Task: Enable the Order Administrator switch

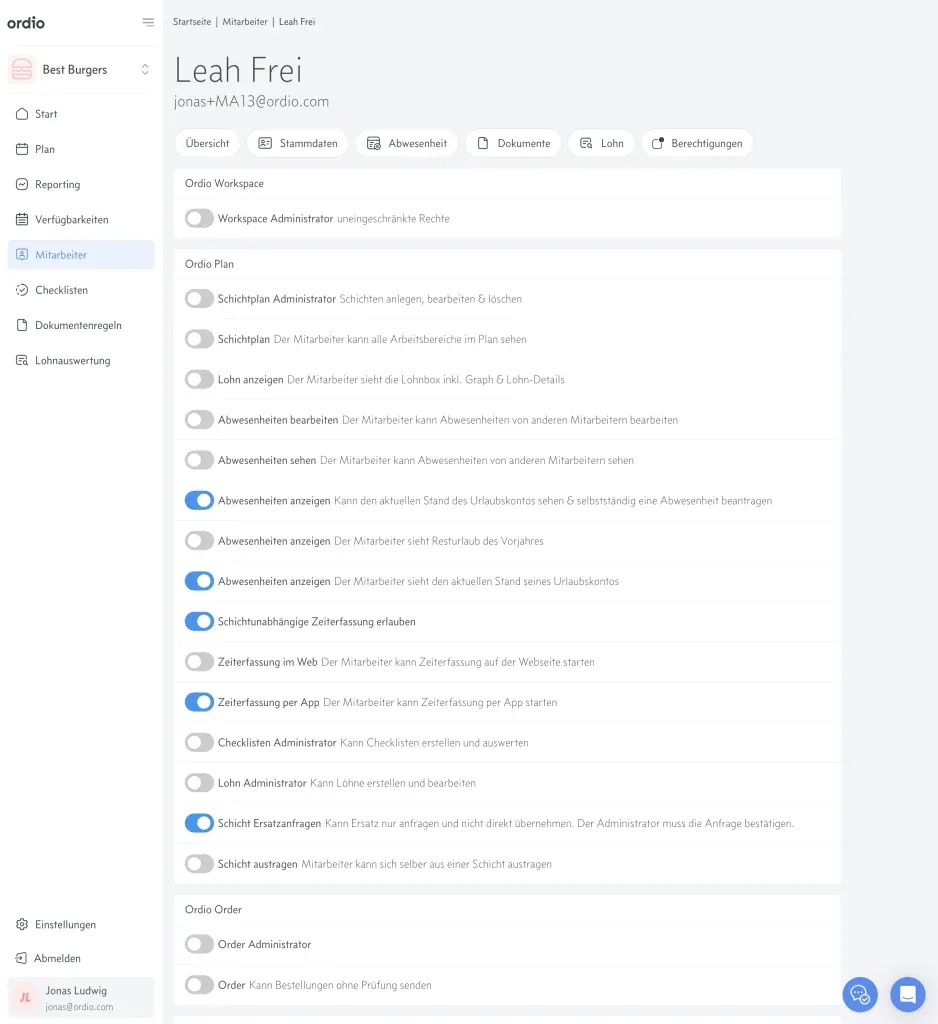Action: (199, 944)
